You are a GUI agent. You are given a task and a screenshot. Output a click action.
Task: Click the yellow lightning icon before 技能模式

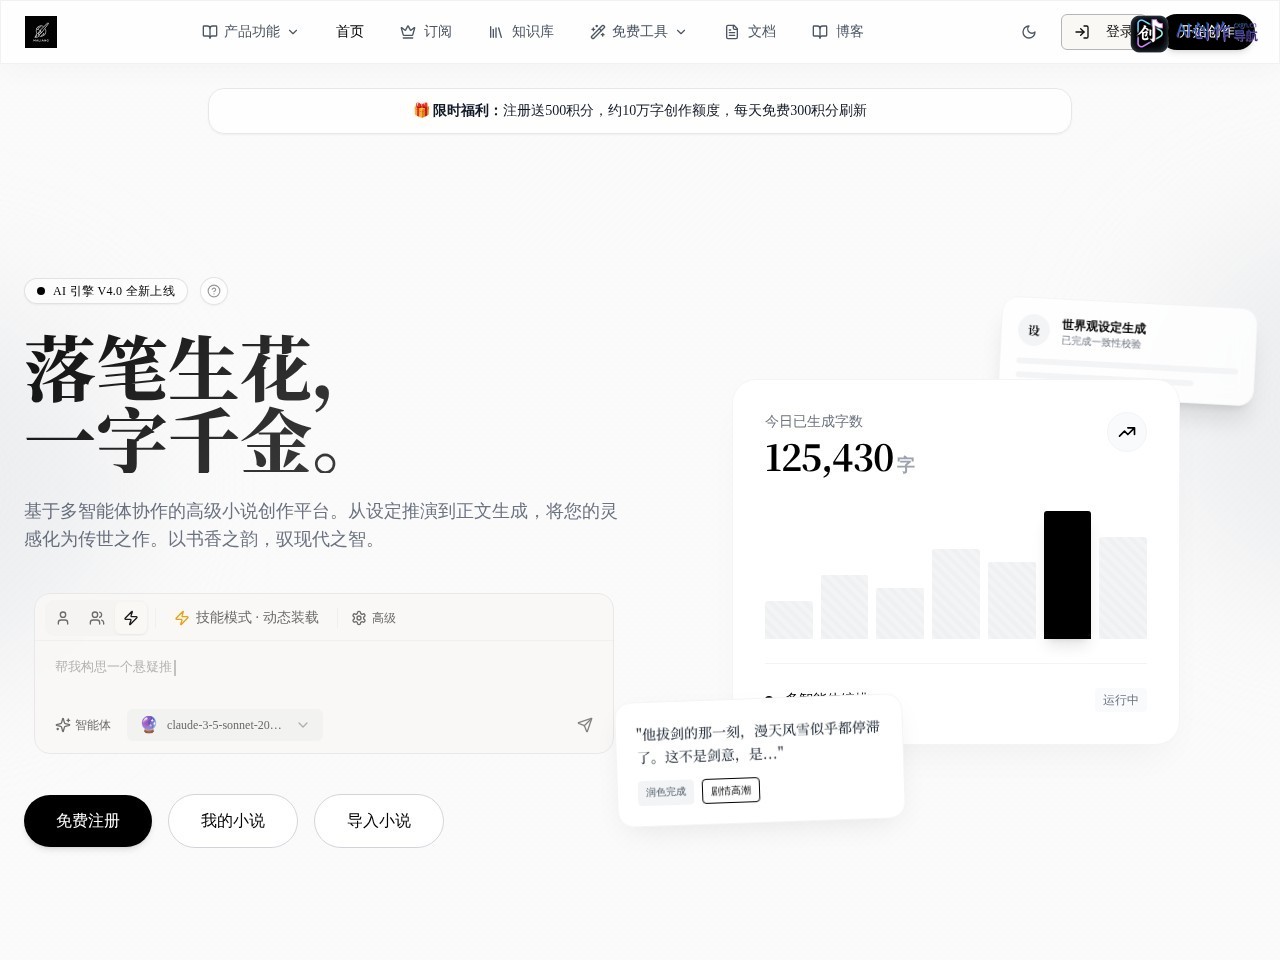point(182,618)
